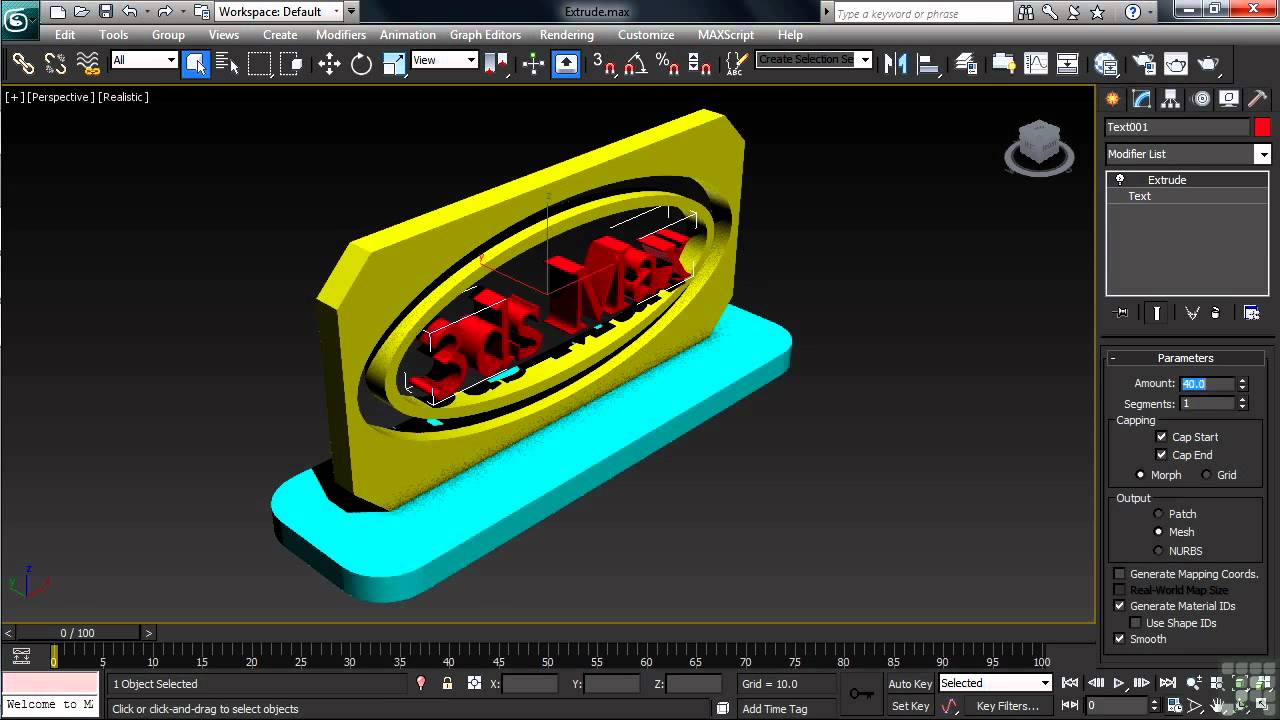
Task: Switch to the Display command panel
Action: click(x=1229, y=99)
